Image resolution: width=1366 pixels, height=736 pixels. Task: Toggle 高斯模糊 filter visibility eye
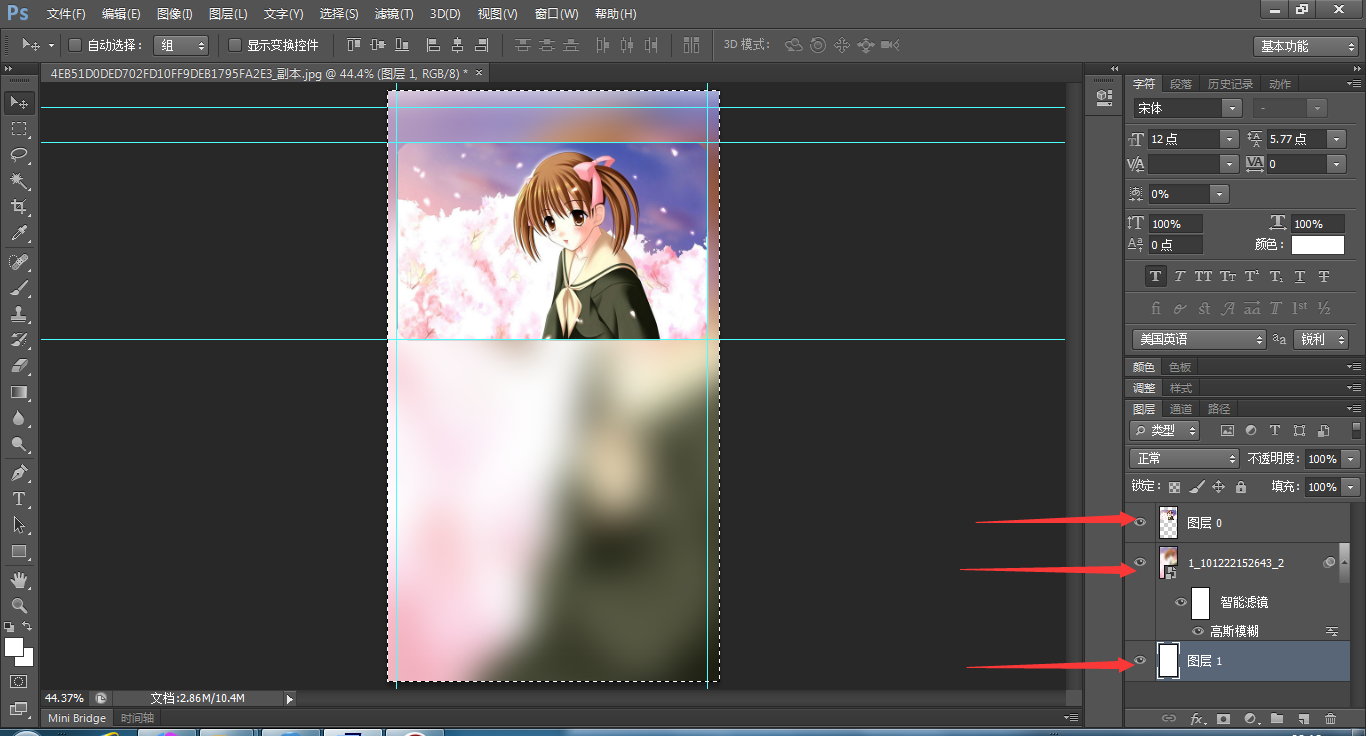[x=1198, y=631]
